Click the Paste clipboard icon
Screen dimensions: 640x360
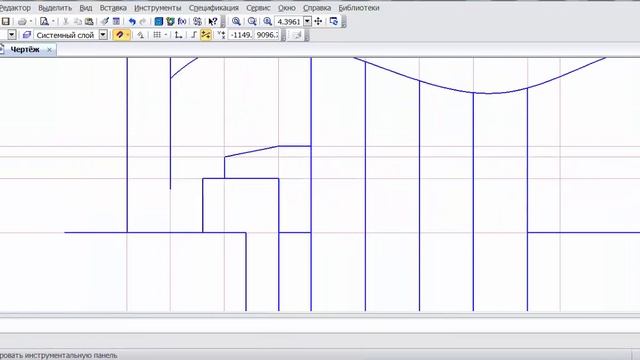89,22
